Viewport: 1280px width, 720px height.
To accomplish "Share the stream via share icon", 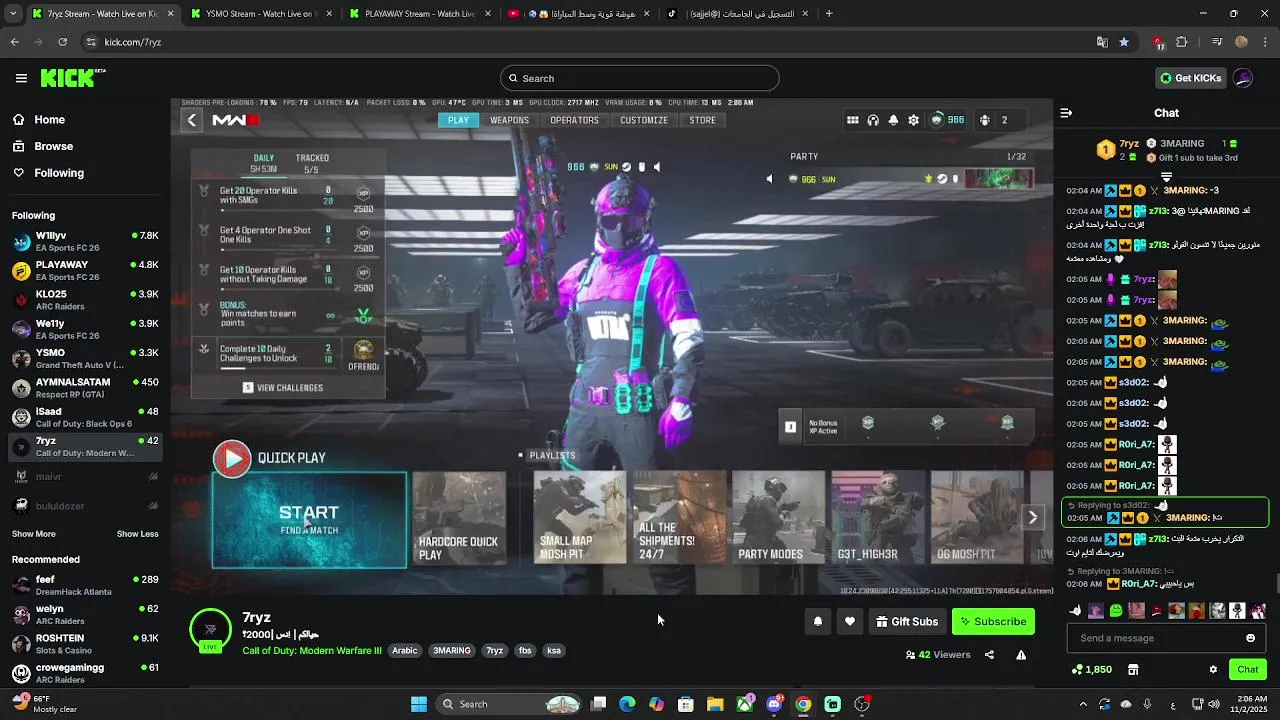I will 989,655.
